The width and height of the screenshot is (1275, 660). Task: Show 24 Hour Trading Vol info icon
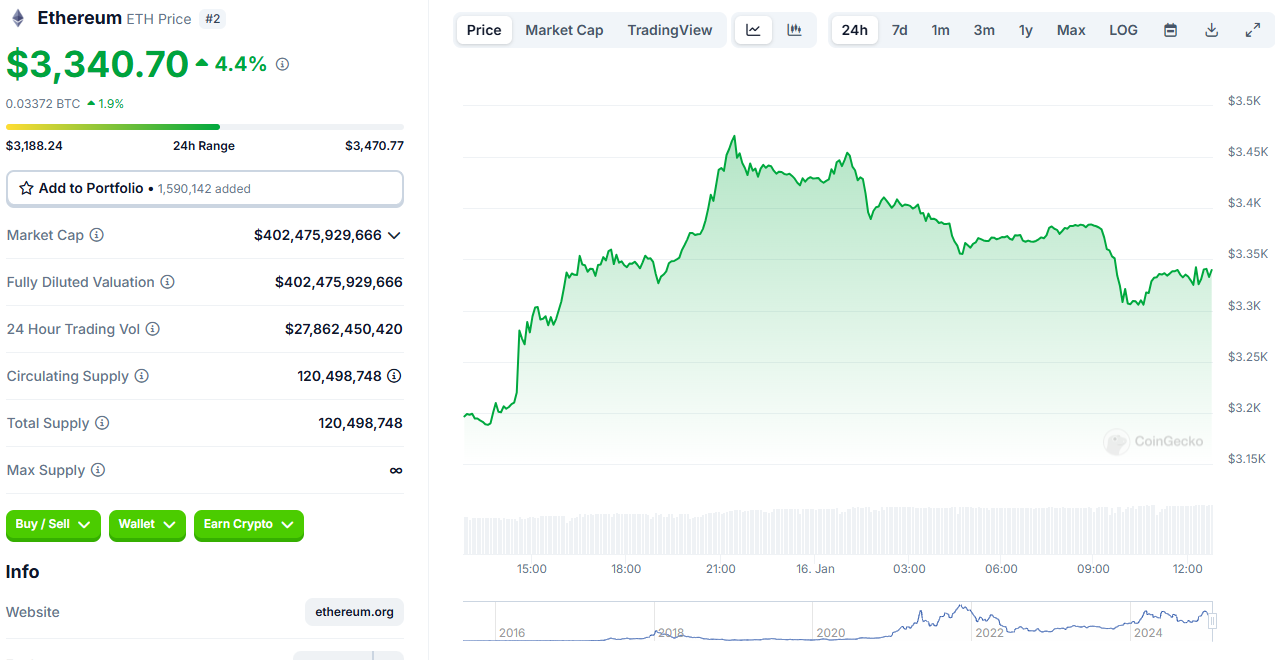coord(153,329)
